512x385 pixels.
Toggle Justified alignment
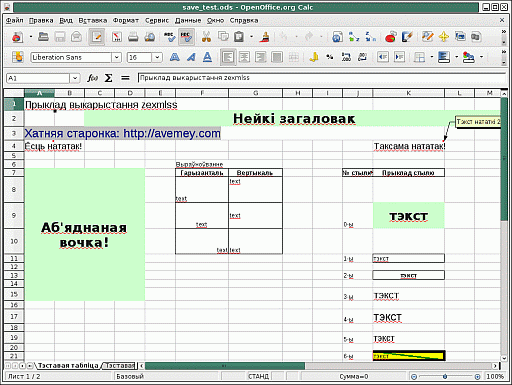click(277, 57)
